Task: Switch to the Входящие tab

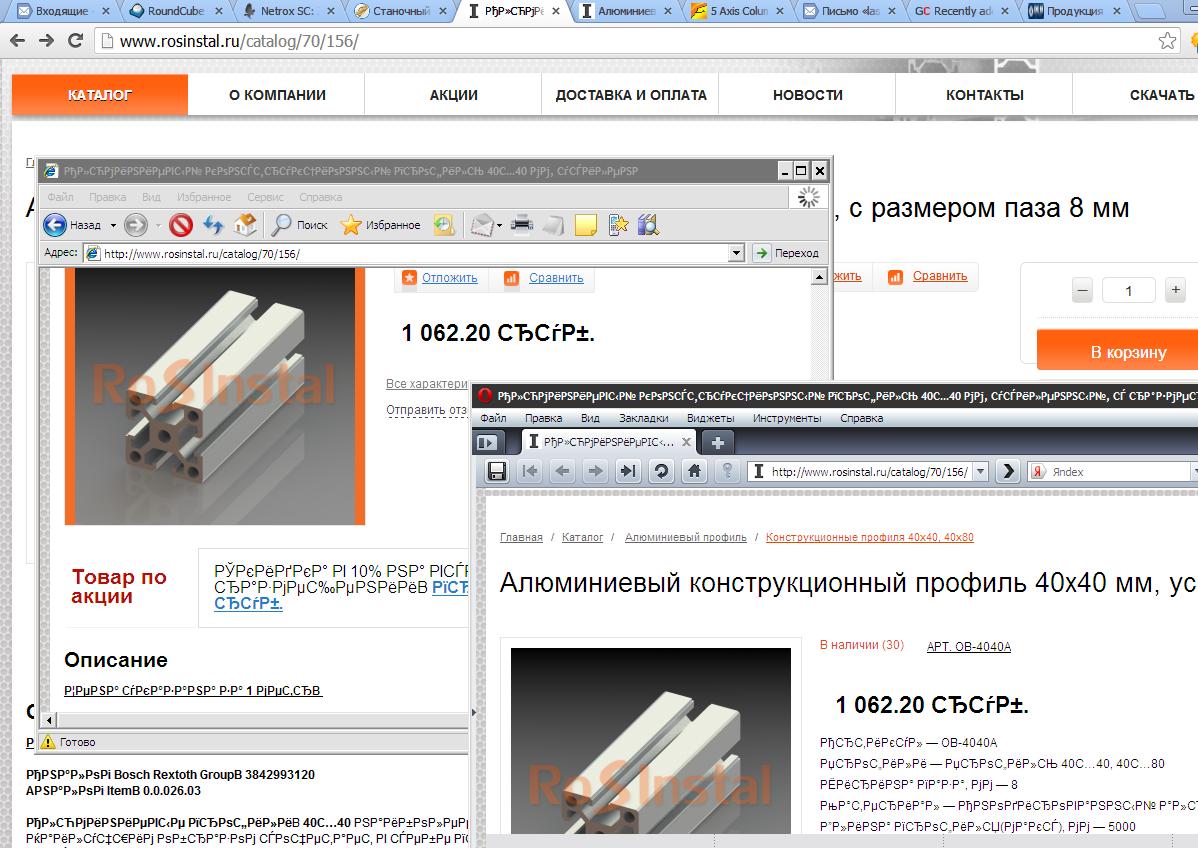Action: (63, 11)
